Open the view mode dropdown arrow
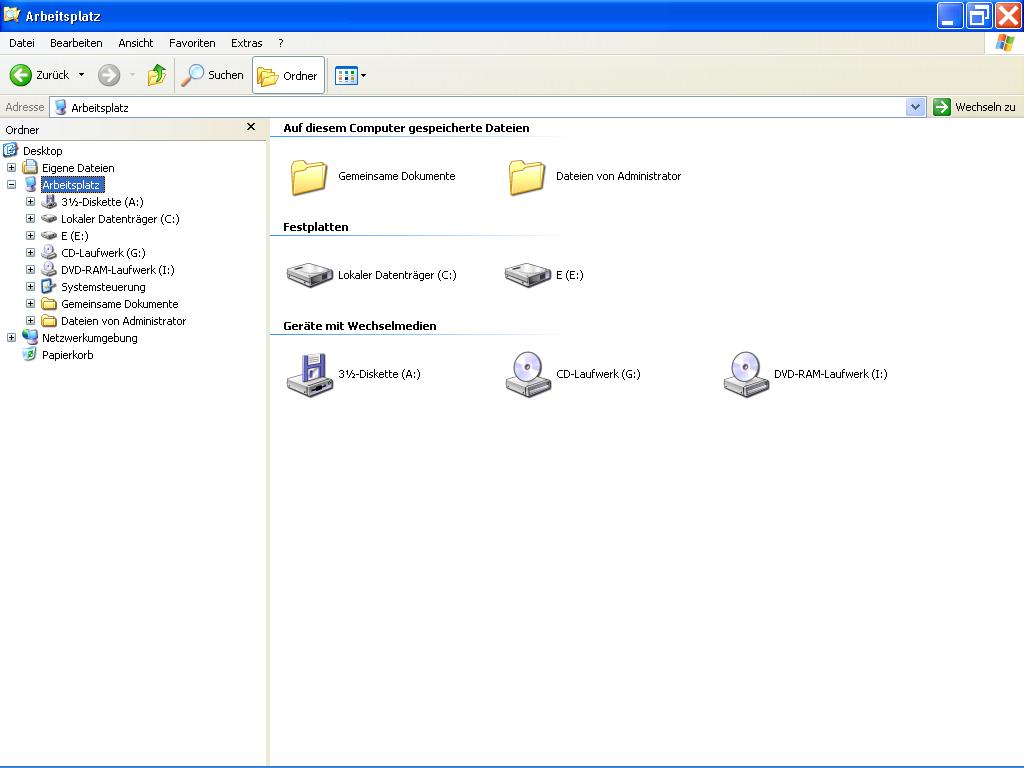The height and width of the screenshot is (768, 1024). pyautogui.click(x=364, y=76)
